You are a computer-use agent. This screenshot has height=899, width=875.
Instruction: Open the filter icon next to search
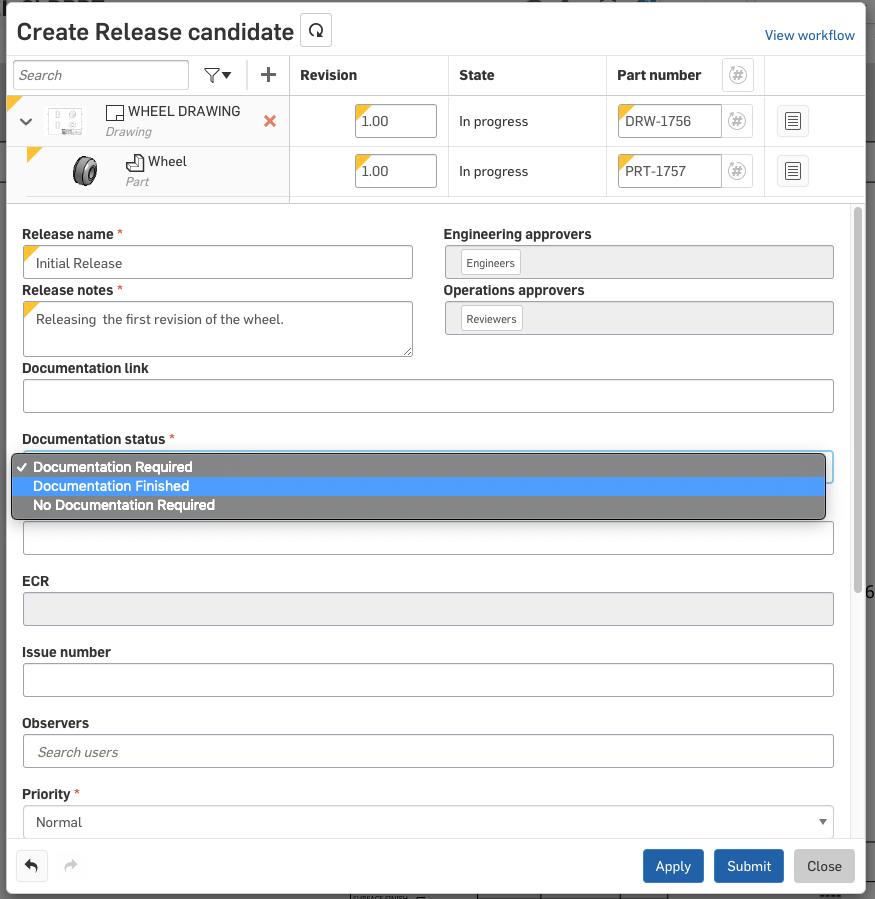[x=217, y=75]
